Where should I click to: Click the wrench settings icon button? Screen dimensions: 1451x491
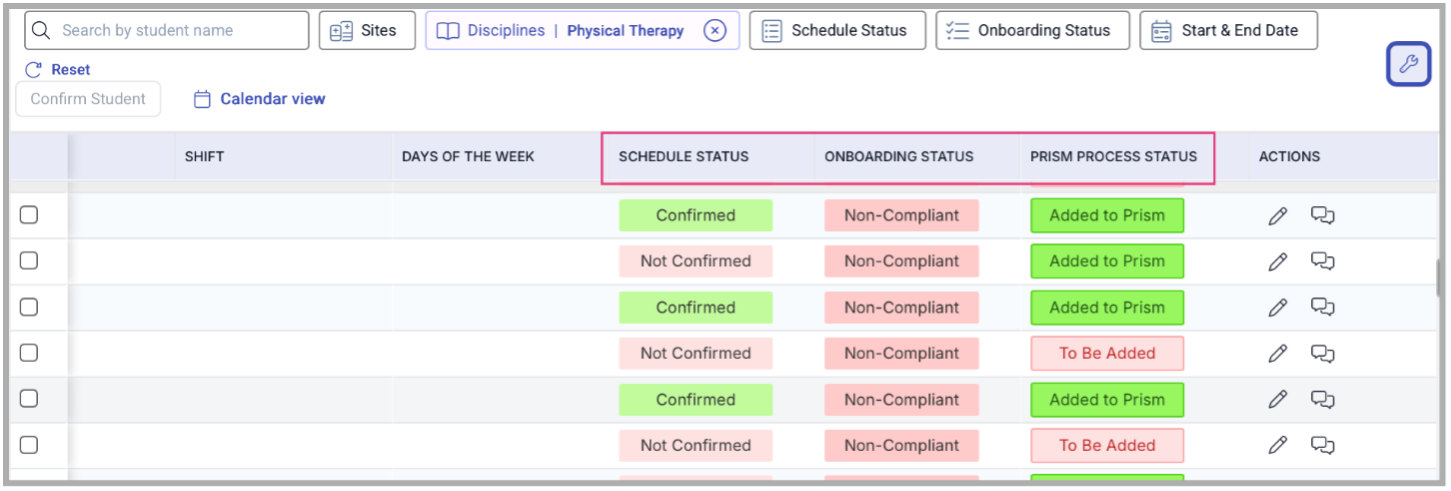[x=1408, y=65]
